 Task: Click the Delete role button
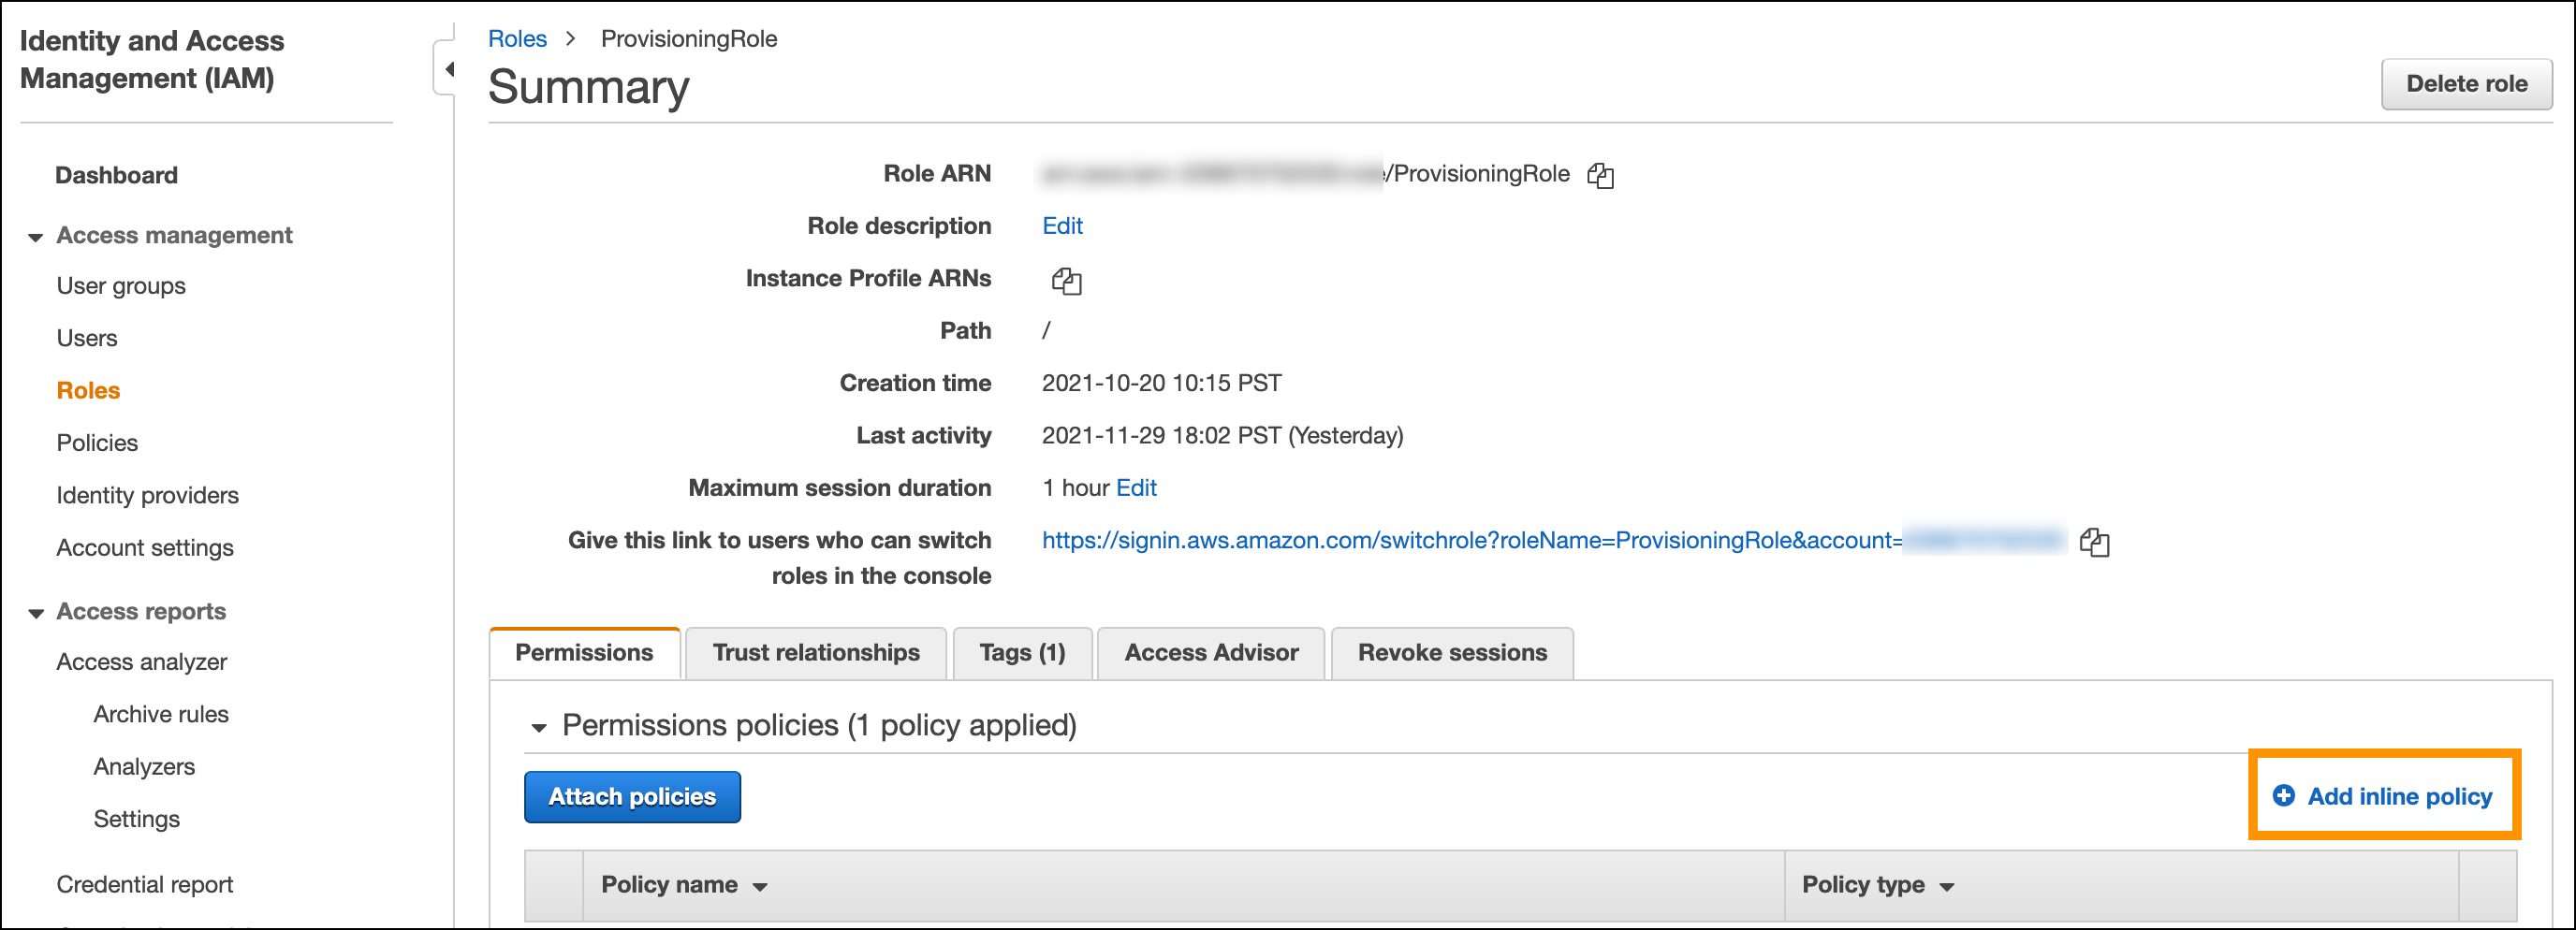[2466, 84]
